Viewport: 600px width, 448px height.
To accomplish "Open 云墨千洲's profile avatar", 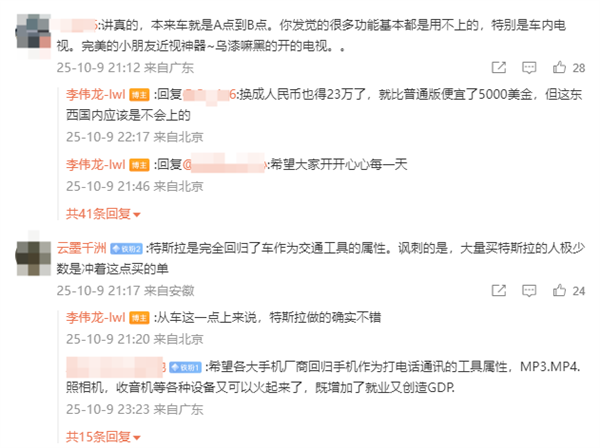I will [x=34, y=254].
